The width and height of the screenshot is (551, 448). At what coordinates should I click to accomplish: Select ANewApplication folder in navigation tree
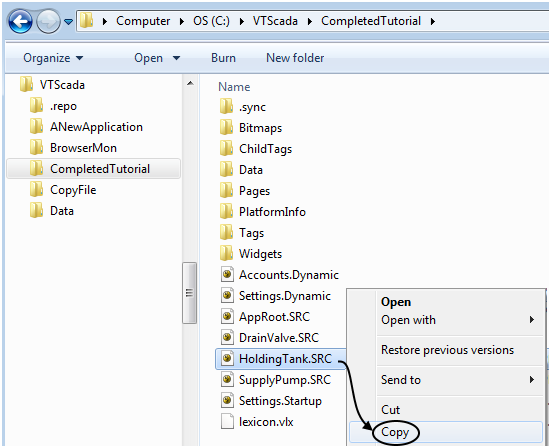tap(96, 127)
